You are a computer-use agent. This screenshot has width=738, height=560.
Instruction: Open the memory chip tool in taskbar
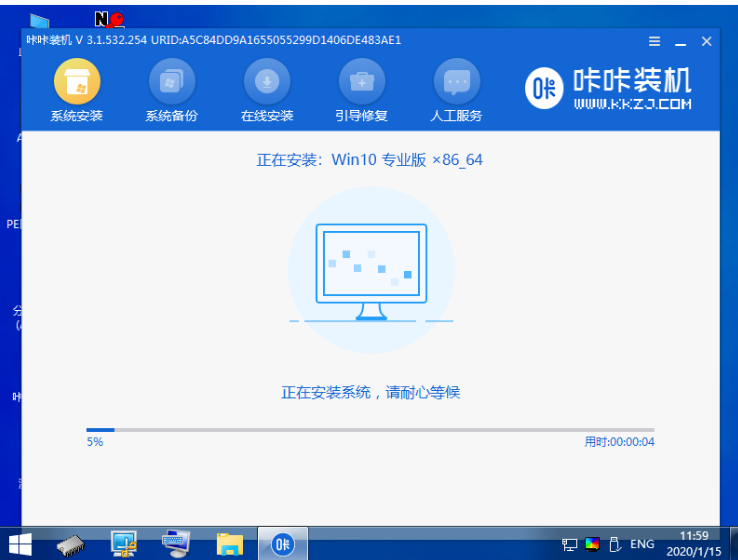(x=73, y=544)
